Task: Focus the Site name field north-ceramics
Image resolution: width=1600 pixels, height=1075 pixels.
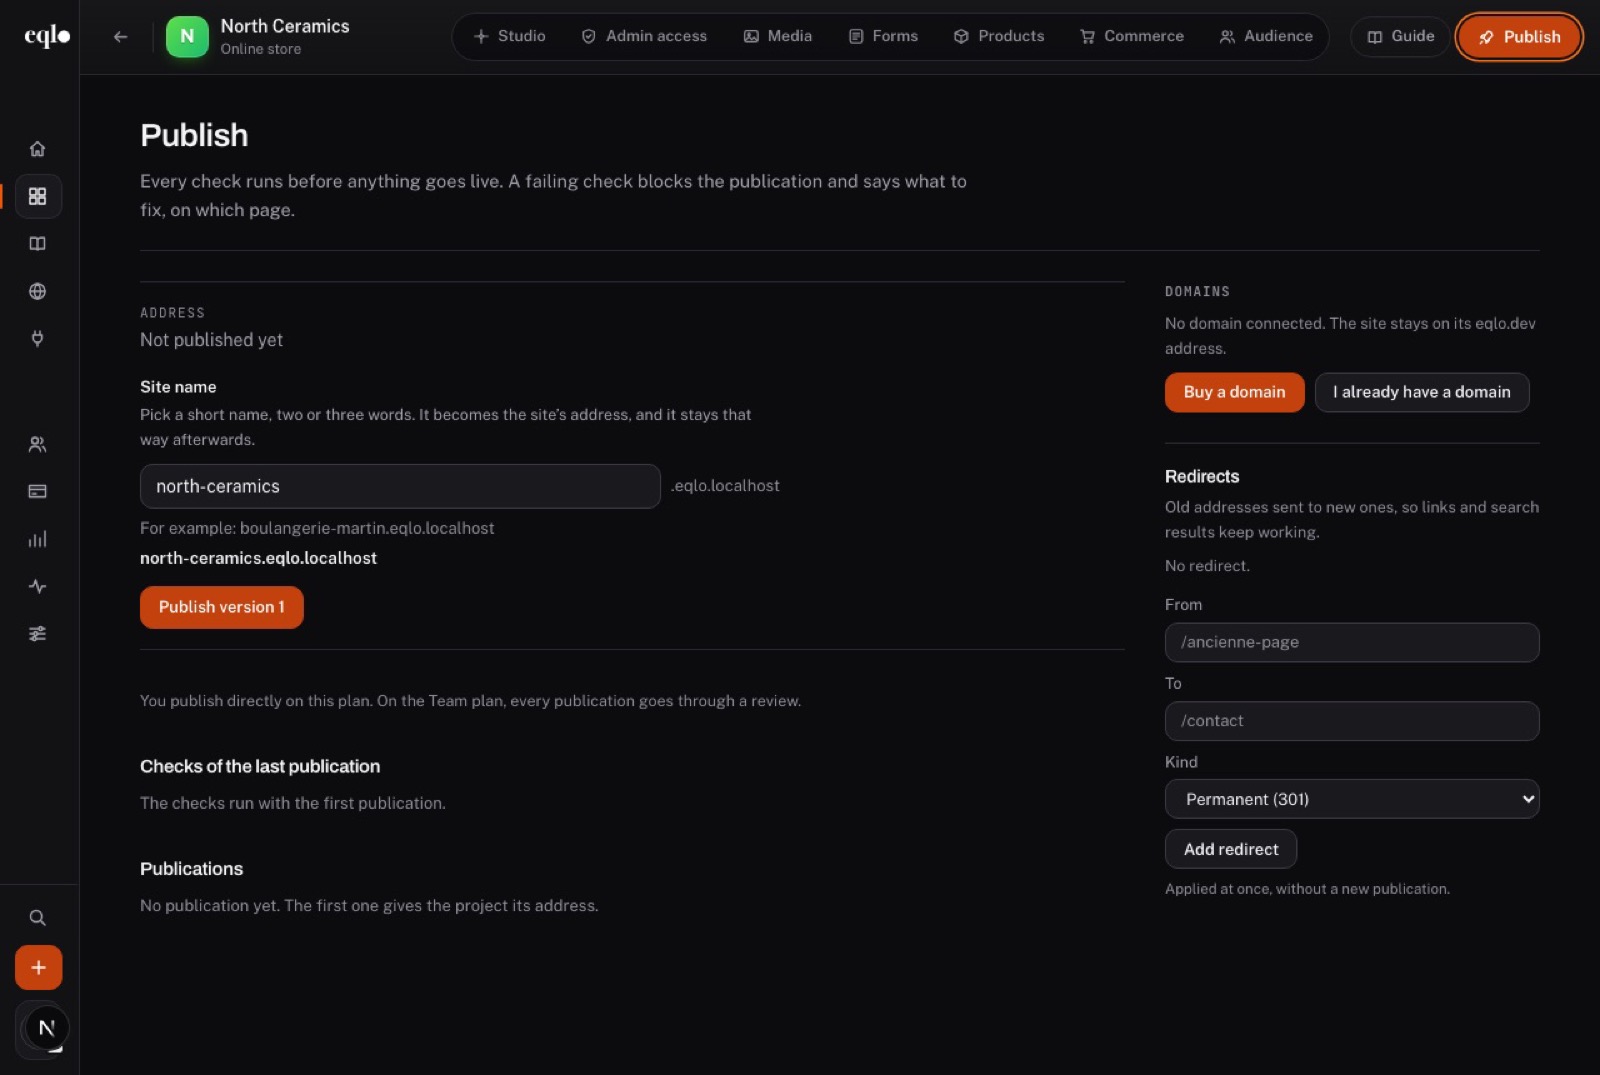Action: pyautogui.click(x=400, y=486)
